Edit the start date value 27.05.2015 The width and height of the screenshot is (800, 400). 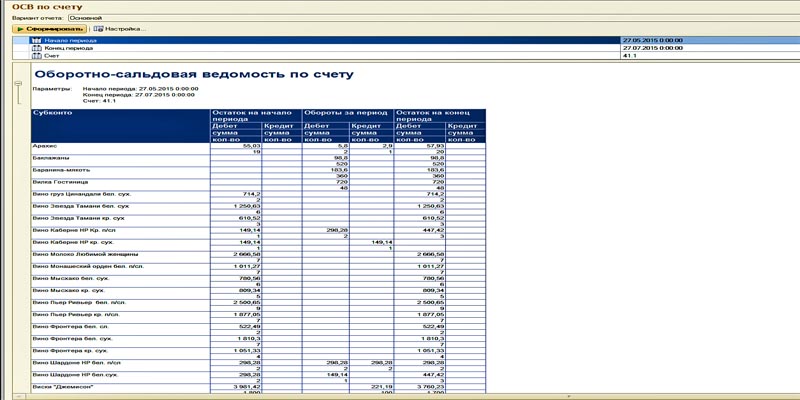pyautogui.click(x=650, y=41)
